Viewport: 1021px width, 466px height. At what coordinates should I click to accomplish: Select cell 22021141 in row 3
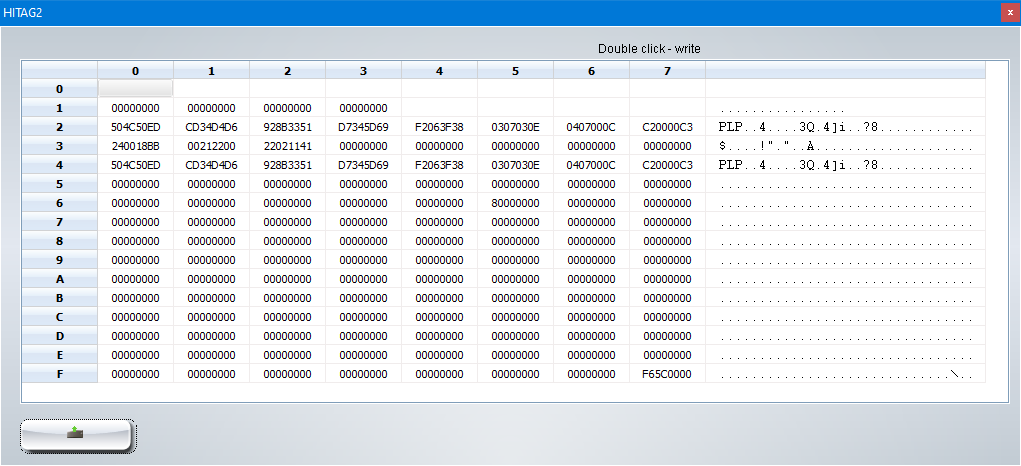click(288, 146)
